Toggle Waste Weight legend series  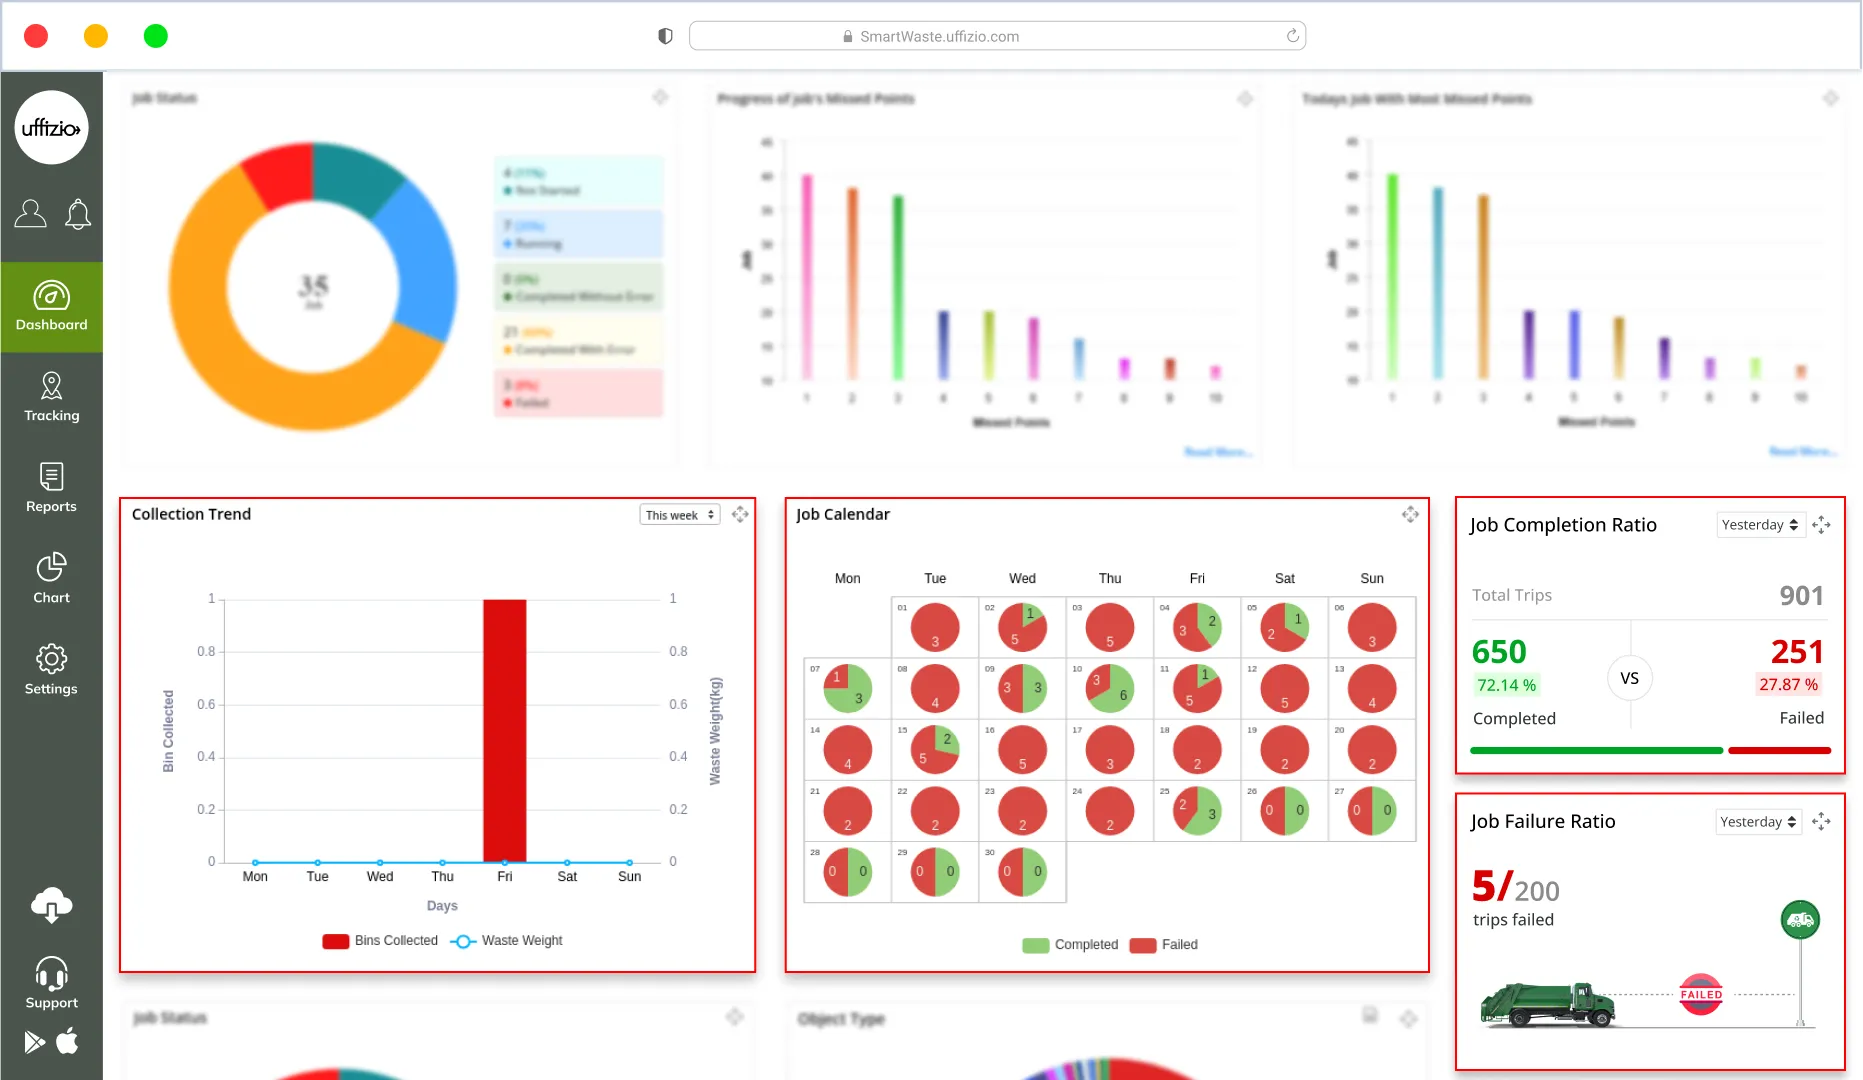[506, 941]
